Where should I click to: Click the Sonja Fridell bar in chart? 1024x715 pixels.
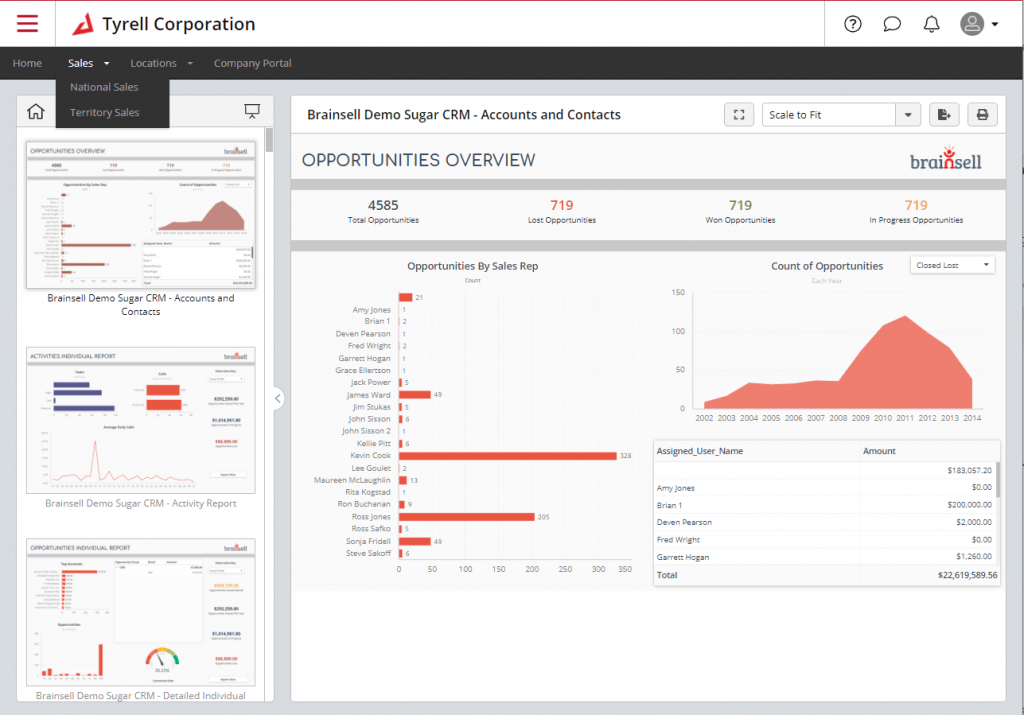415,541
